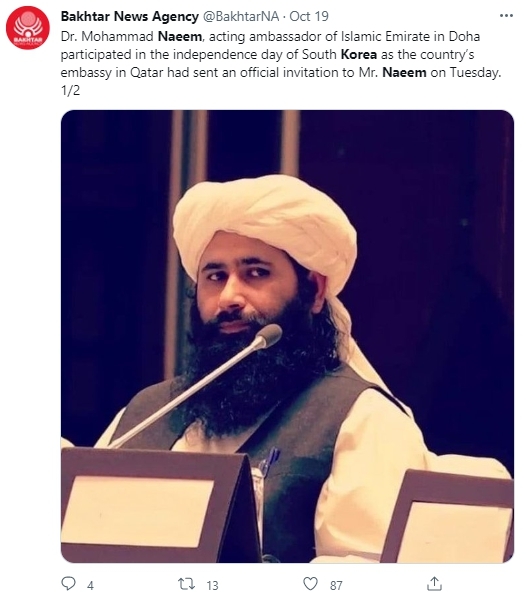Click bold Naeem after 'Mr.'
526x597 pixels.
pos(404,72)
